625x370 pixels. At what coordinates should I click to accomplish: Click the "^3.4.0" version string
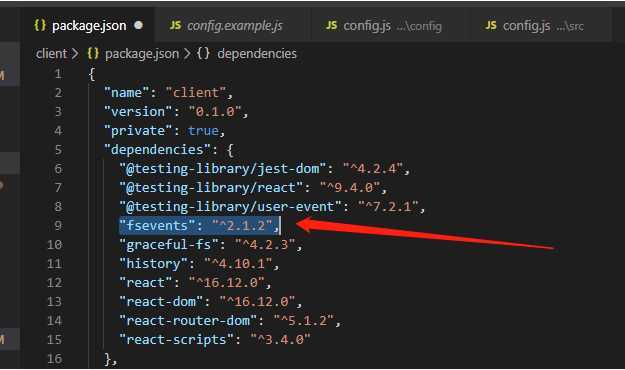[x=280, y=340]
